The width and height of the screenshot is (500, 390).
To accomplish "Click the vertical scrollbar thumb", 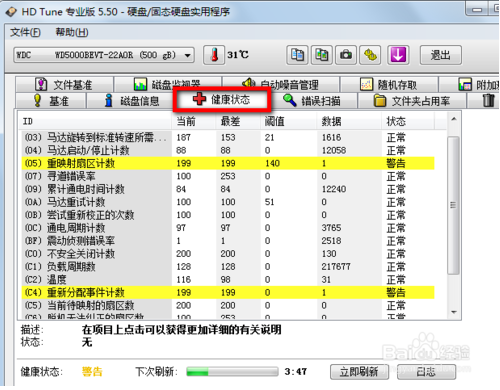I will point(453,205).
